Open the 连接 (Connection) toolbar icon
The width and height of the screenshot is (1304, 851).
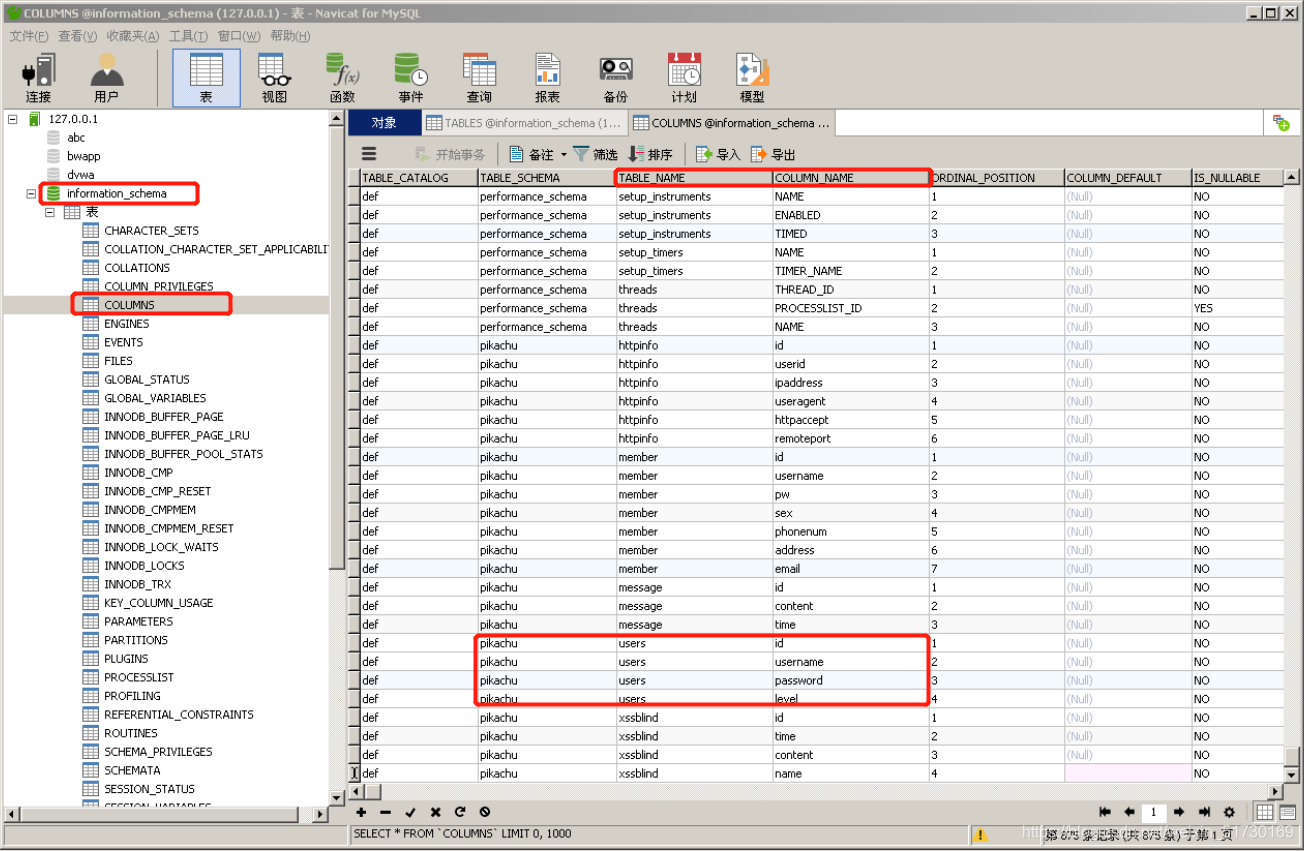39,78
